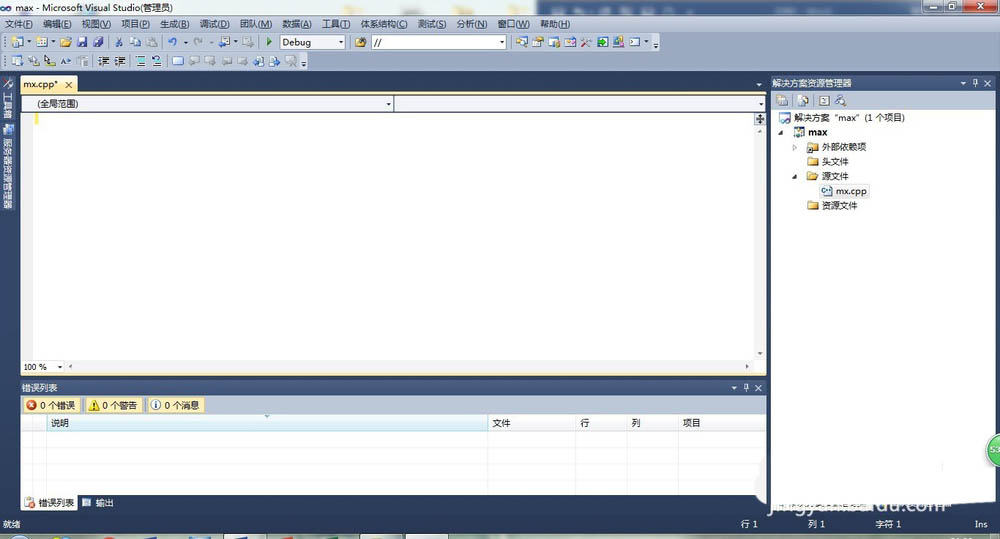1000x539 pixels.
Task: Decrease line indent icon
Action: point(103,61)
